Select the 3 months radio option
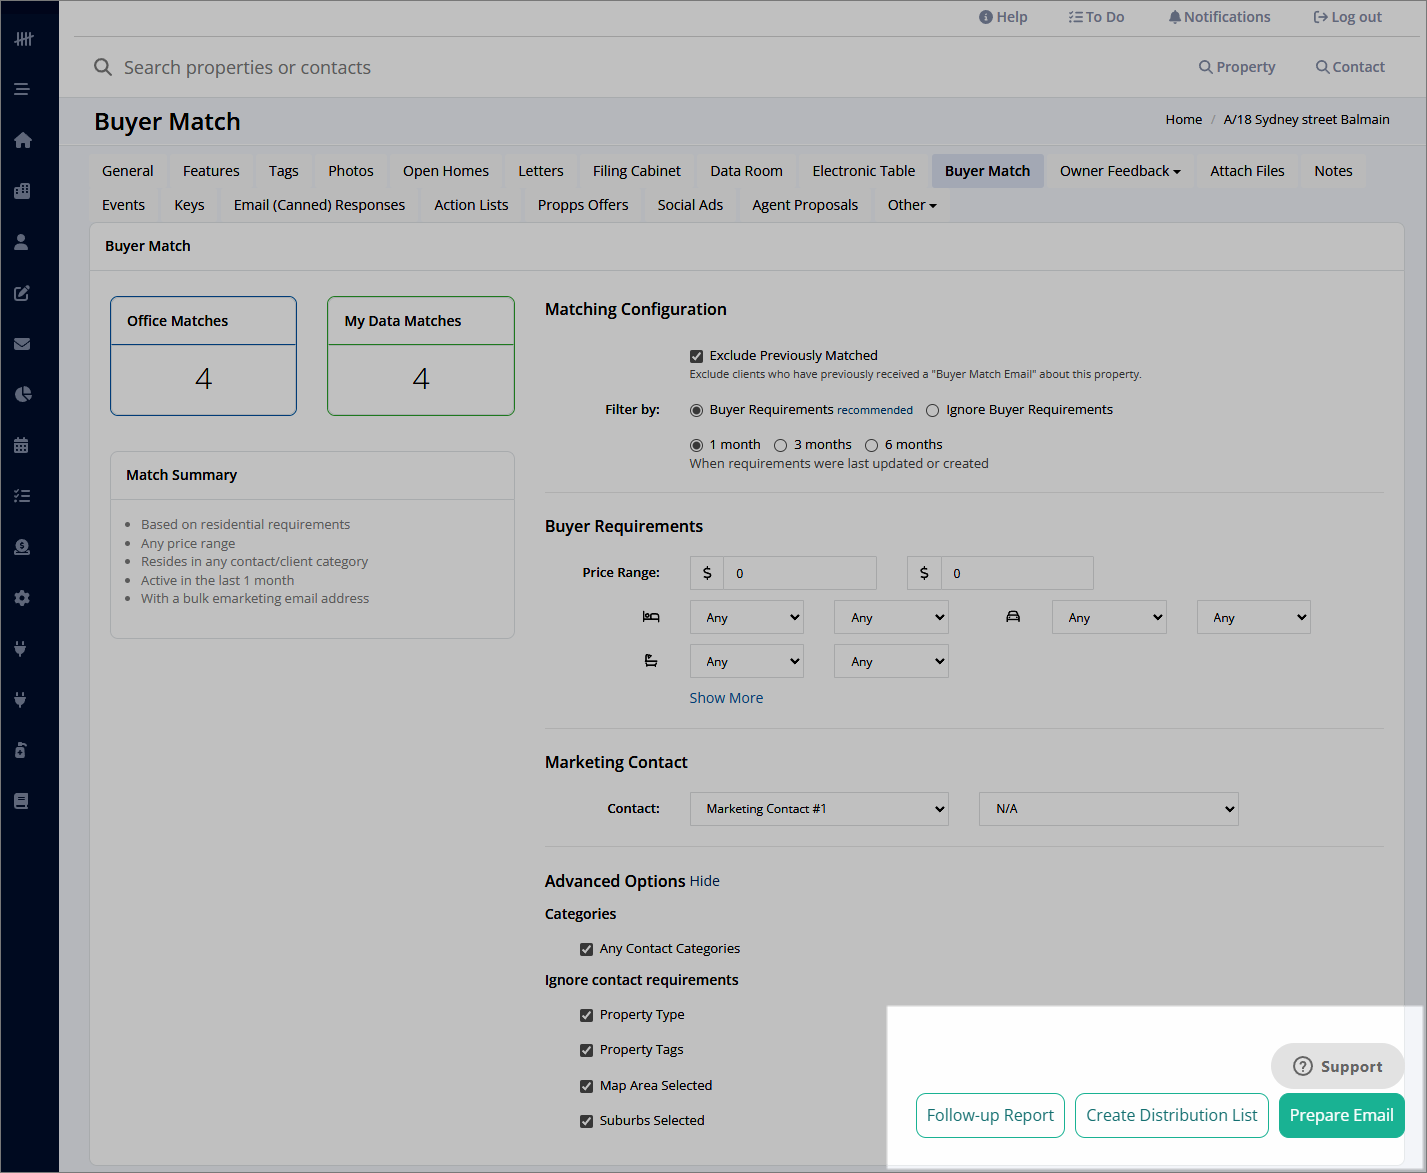1427x1173 pixels. [780, 445]
